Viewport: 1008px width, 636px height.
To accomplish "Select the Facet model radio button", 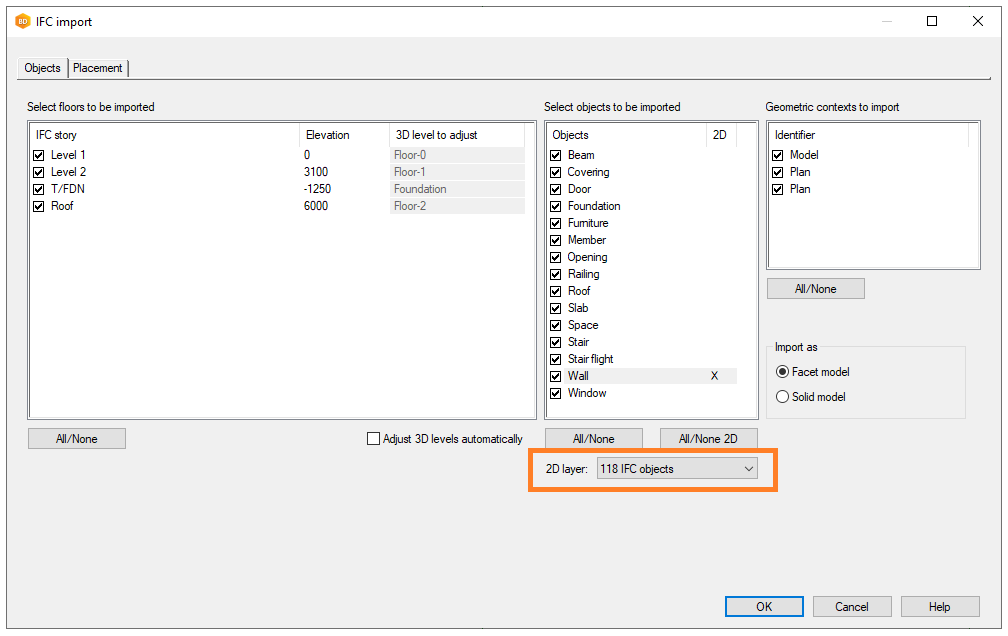I will (783, 372).
